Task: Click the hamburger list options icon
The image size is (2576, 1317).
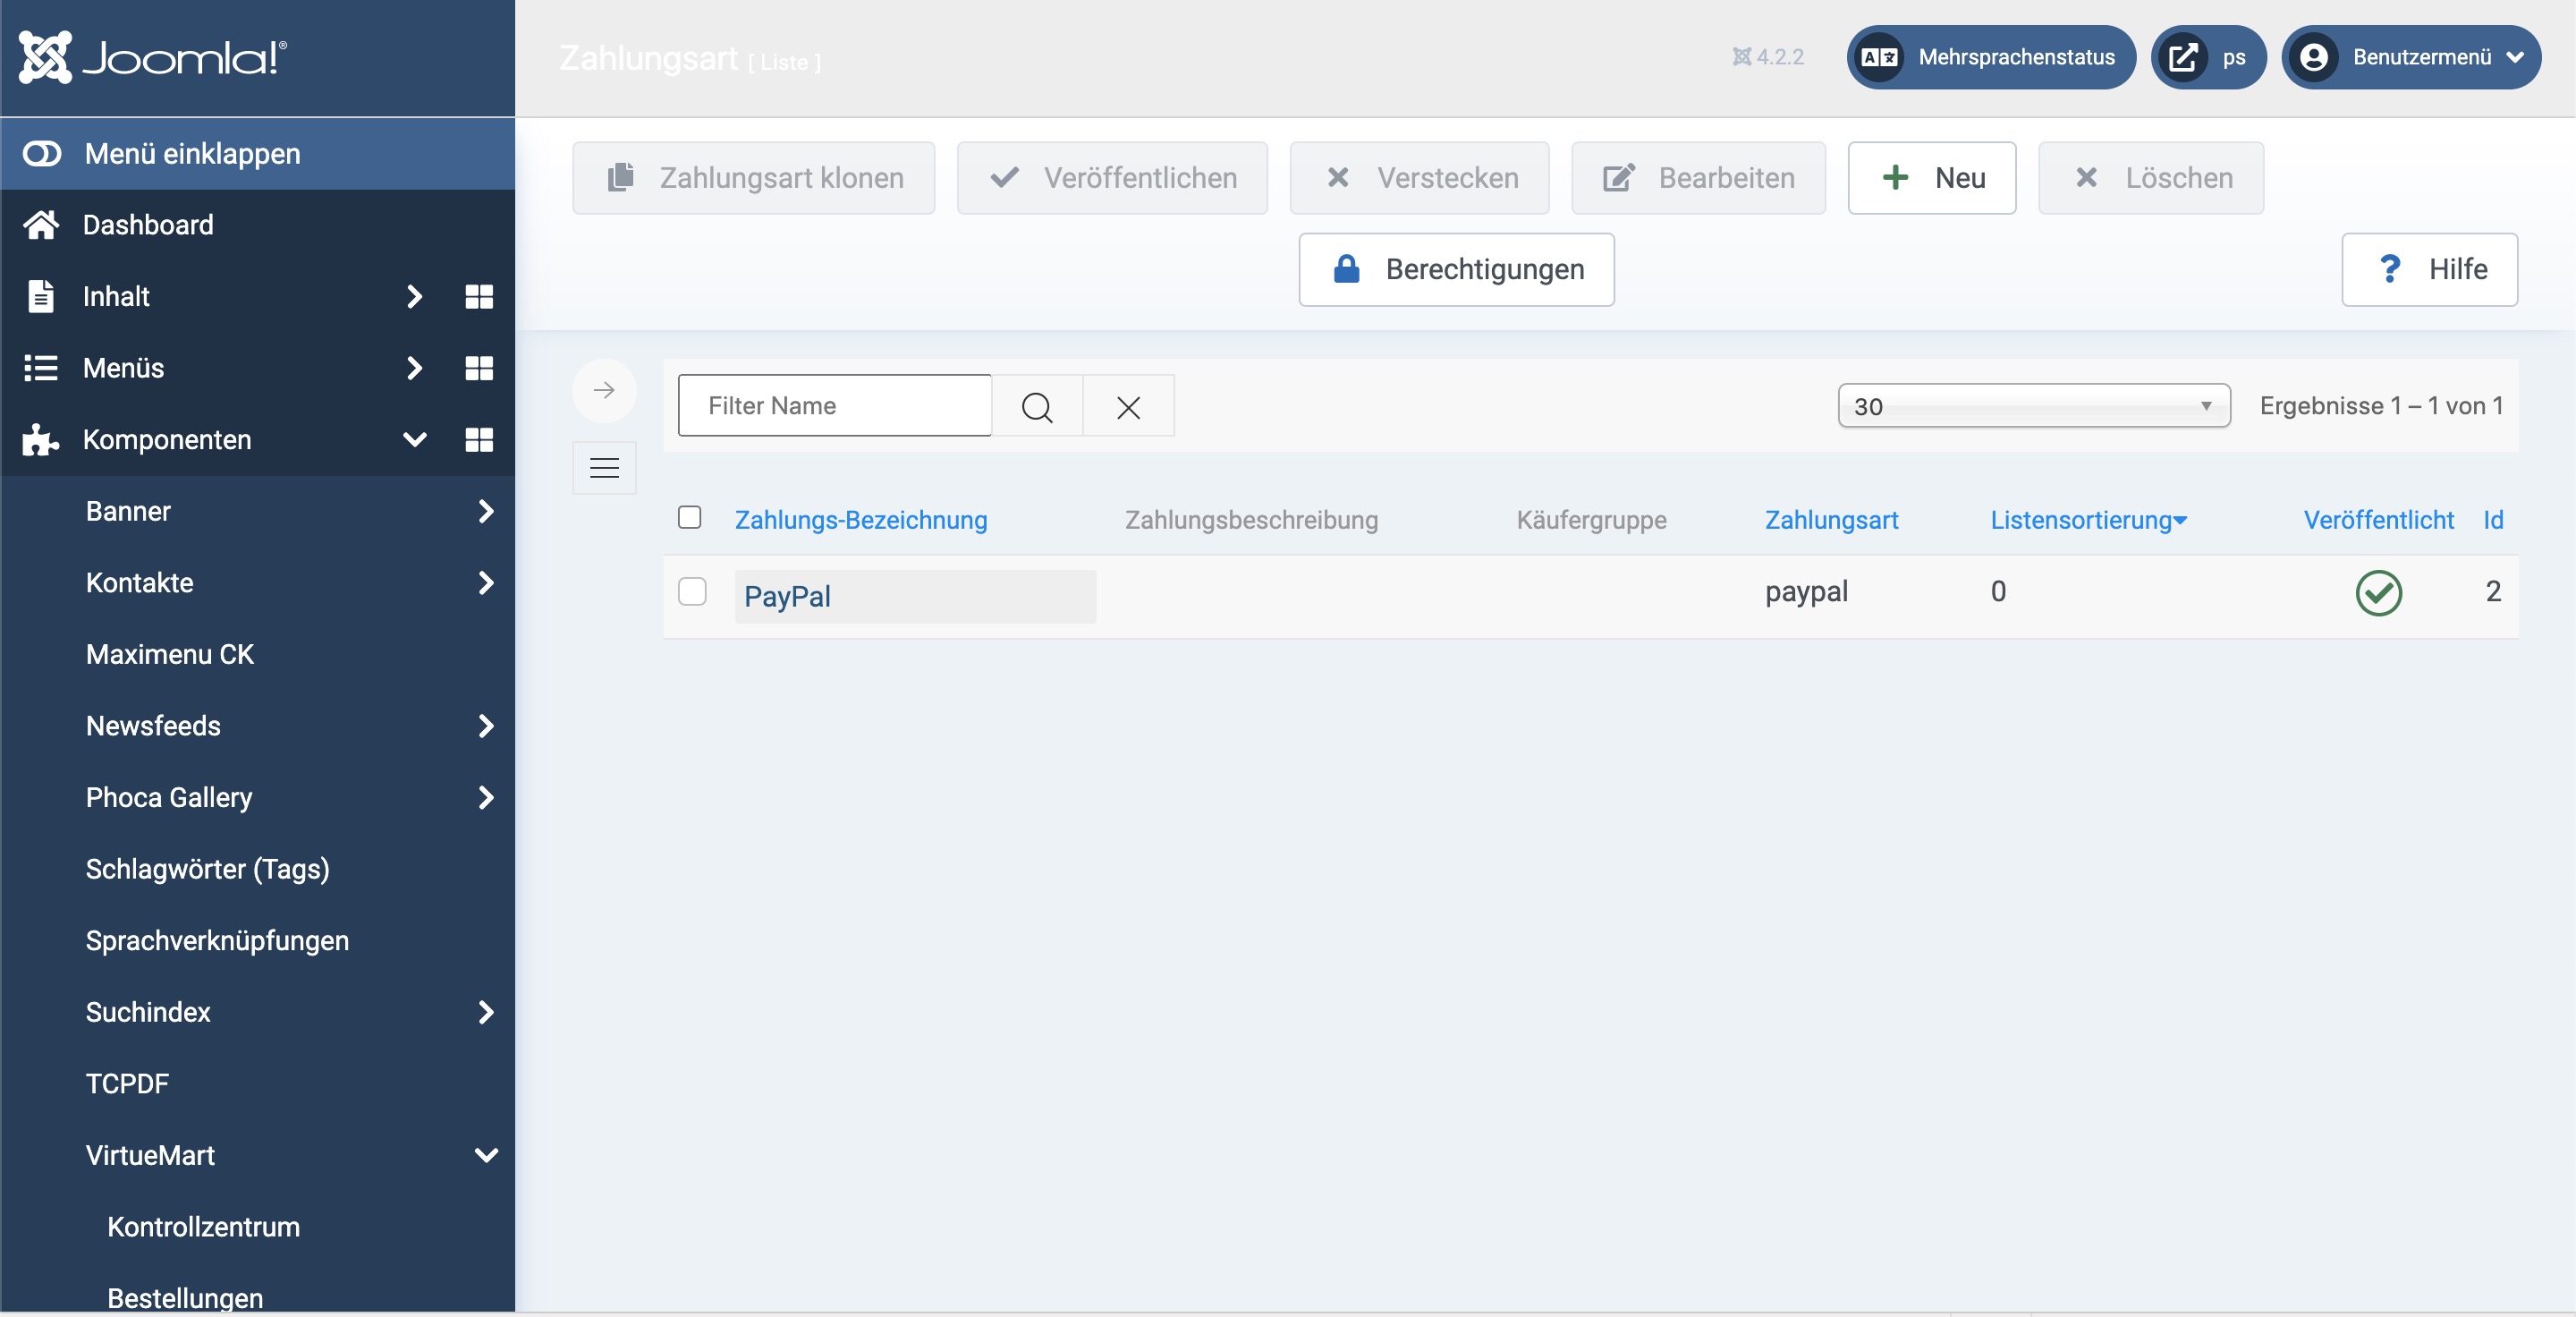Action: click(604, 468)
